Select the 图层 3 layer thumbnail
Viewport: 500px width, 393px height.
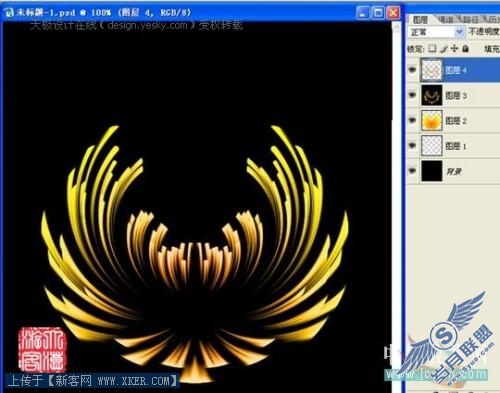[x=432, y=95]
